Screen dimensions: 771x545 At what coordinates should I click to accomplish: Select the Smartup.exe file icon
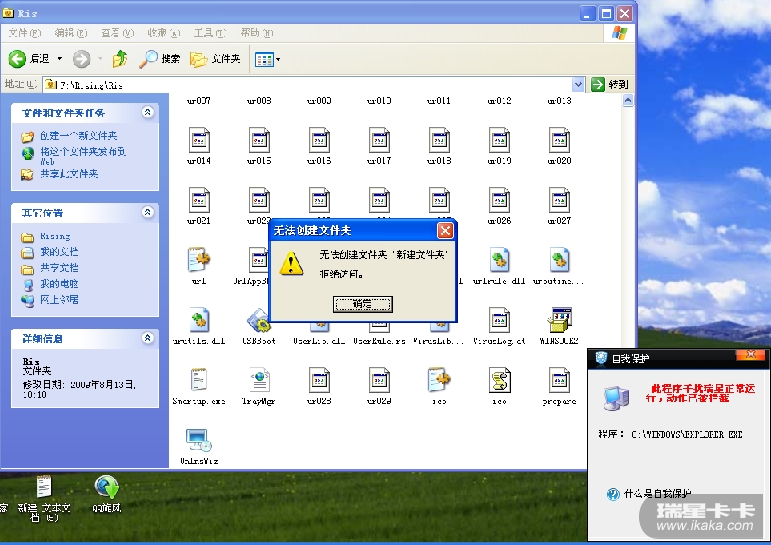click(198, 380)
